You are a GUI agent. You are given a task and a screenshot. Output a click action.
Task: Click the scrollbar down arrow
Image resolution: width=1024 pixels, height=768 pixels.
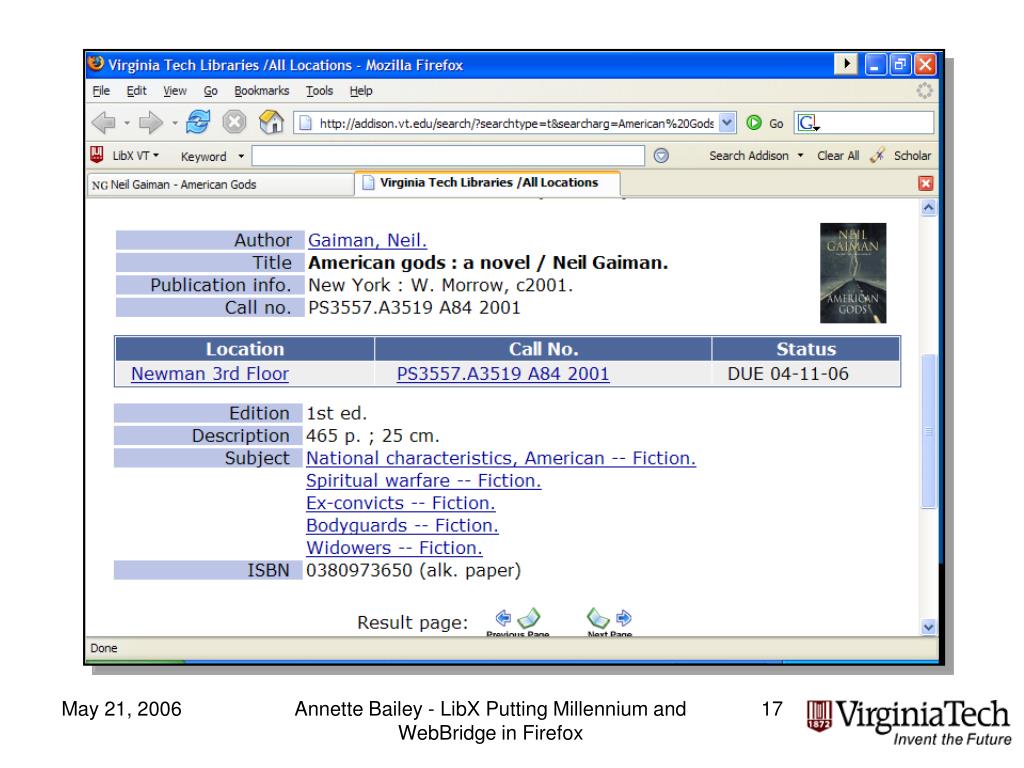tap(928, 627)
